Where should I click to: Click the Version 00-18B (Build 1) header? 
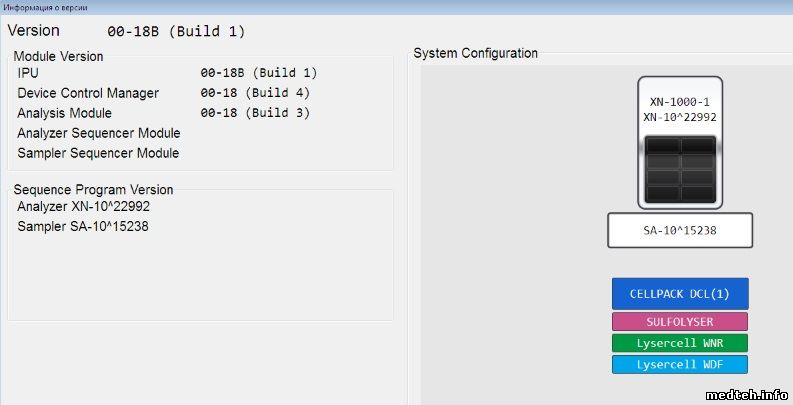pos(126,31)
